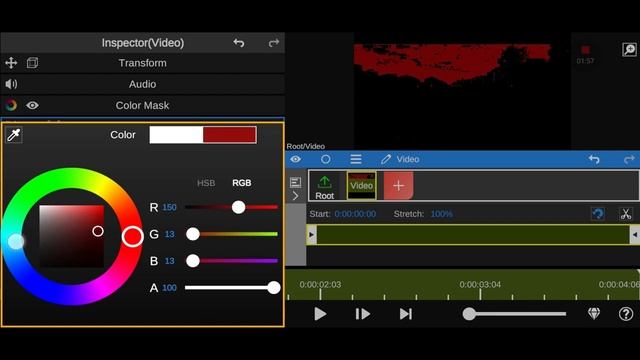Screen dimensions: 640x360
Task: Select the white half of the color swatch
Action: point(176,135)
